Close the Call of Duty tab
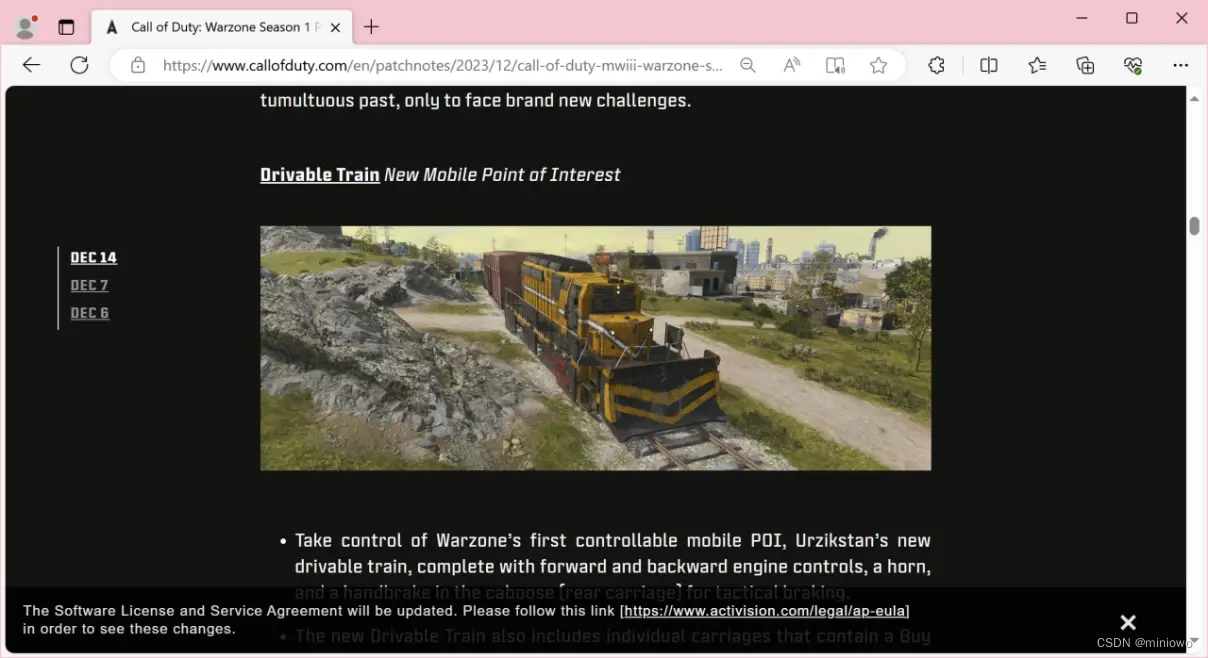Screen dimensions: 1208x658 336,27
